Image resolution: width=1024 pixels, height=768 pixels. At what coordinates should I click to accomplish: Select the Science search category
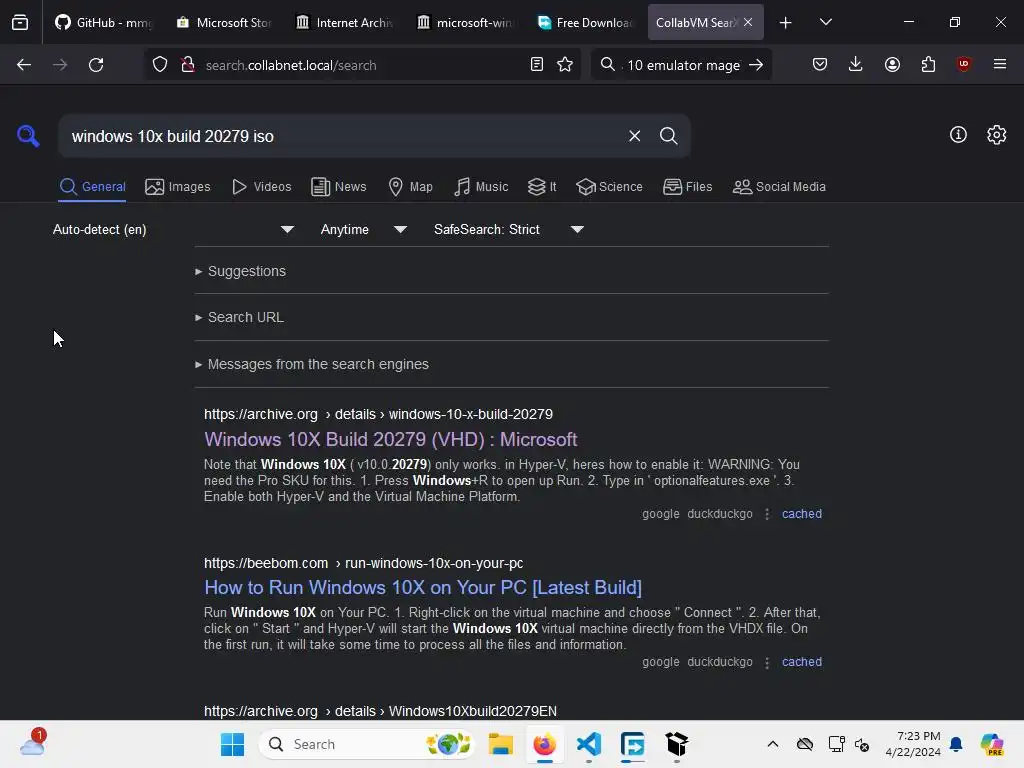[x=609, y=187]
